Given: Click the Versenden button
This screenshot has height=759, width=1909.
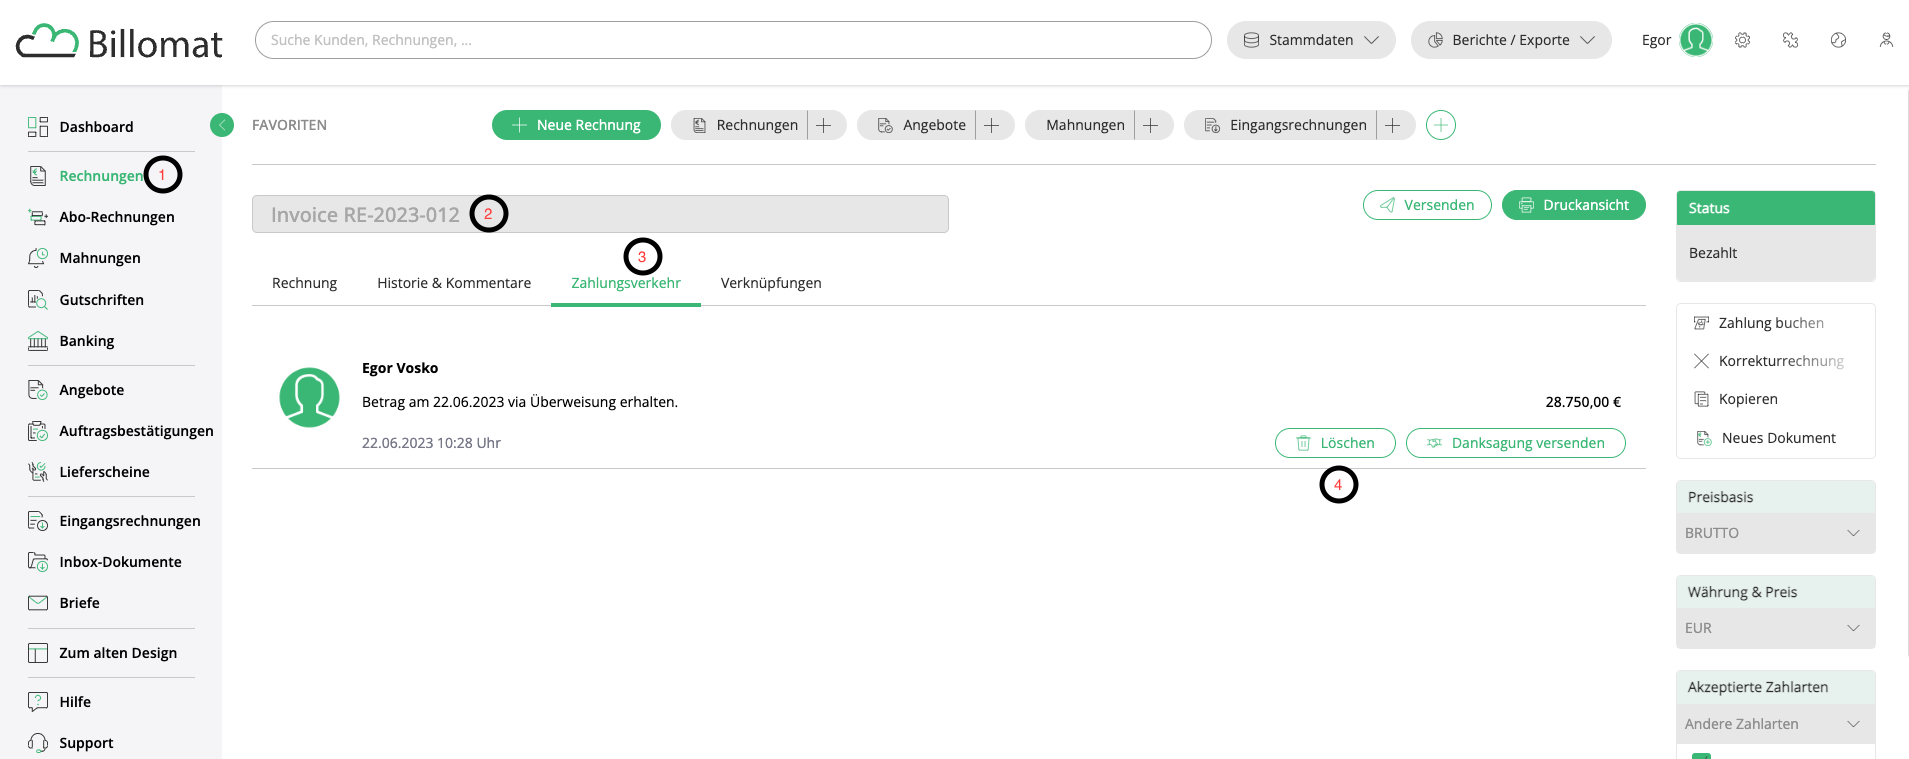Looking at the screenshot, I should coord(1427,205).
